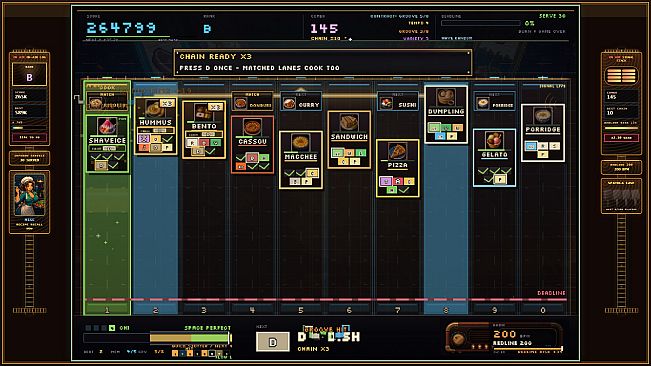Screen dimensions: 651x366
Task: Click the deadline progress bar at top
Action: tap(481, 23)
